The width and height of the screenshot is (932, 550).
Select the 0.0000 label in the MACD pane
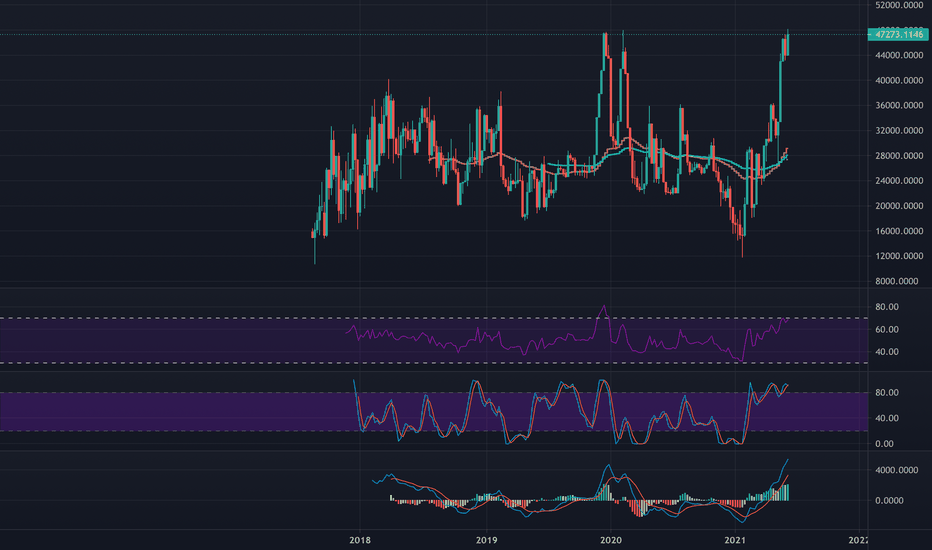889,501
